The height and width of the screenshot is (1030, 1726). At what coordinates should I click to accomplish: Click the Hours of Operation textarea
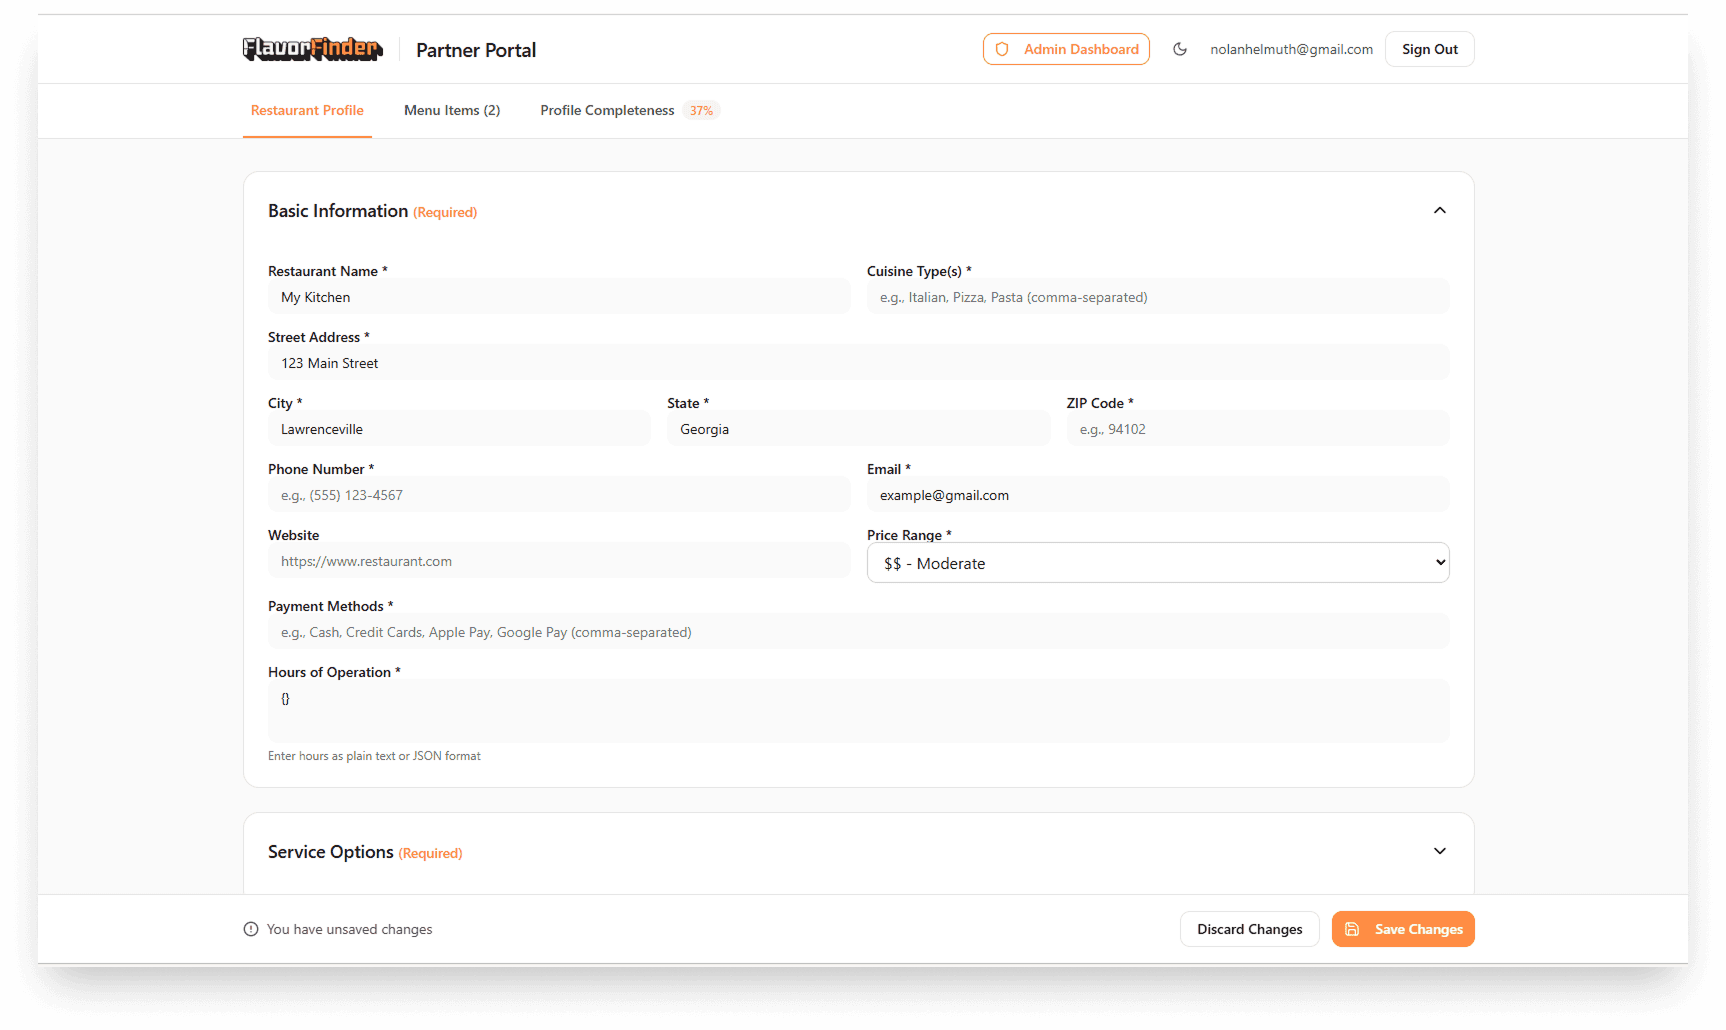pyautogui.click(x=859, y=711)
